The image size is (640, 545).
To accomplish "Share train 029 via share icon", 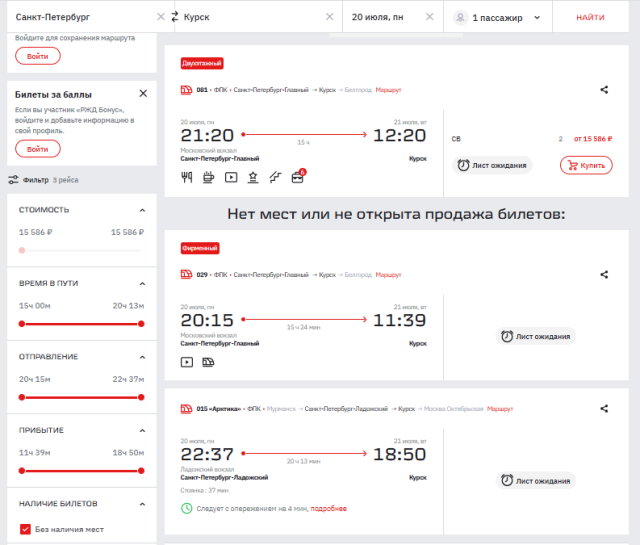I will point(604,275).
